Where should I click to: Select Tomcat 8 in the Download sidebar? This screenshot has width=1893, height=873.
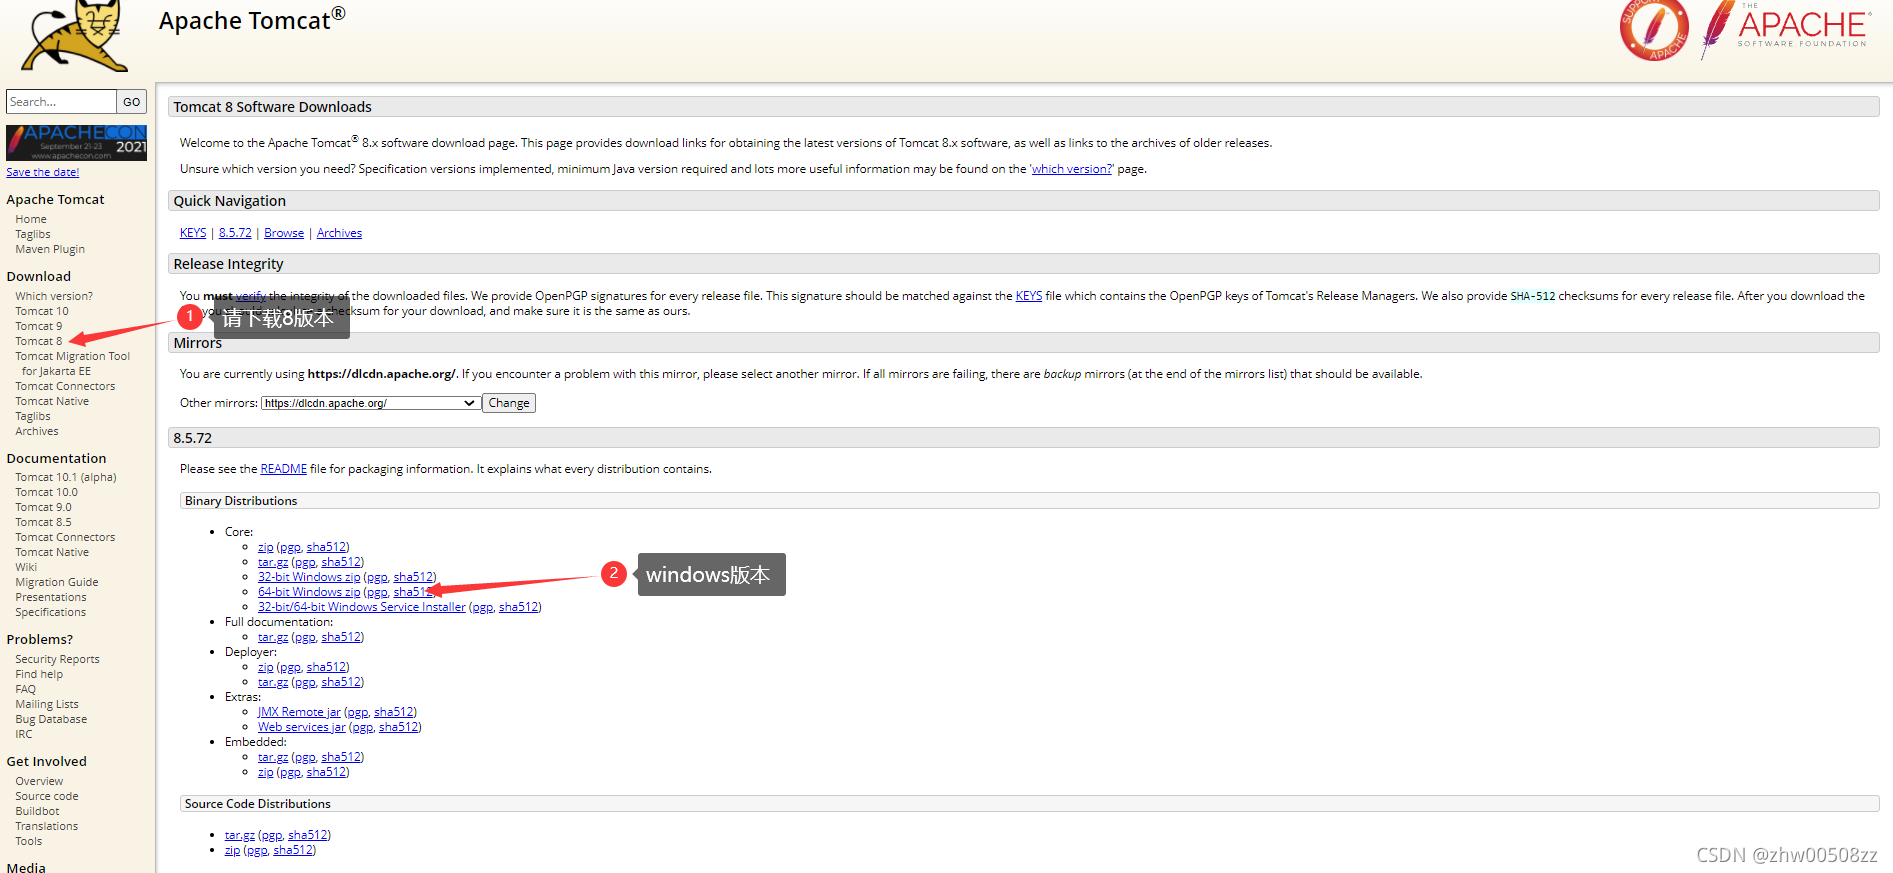click(39, 341)
